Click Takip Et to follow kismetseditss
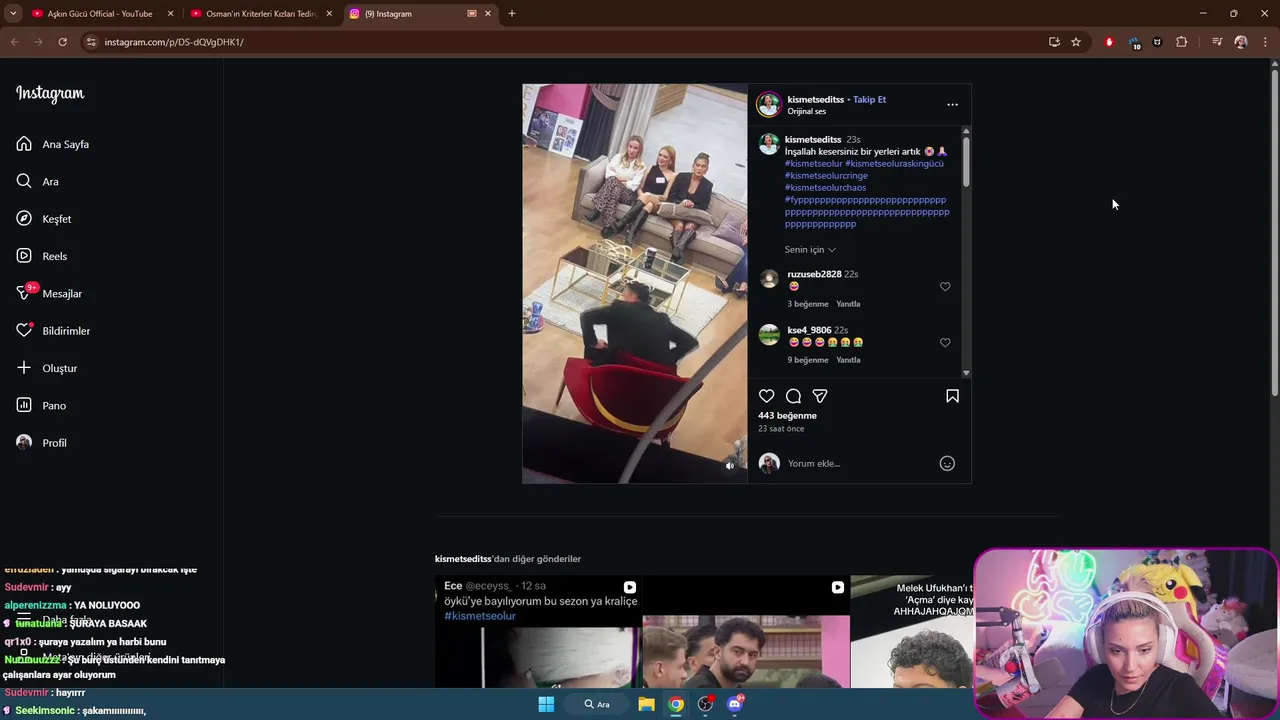1280x720 pixels. [x=869, y=99]
